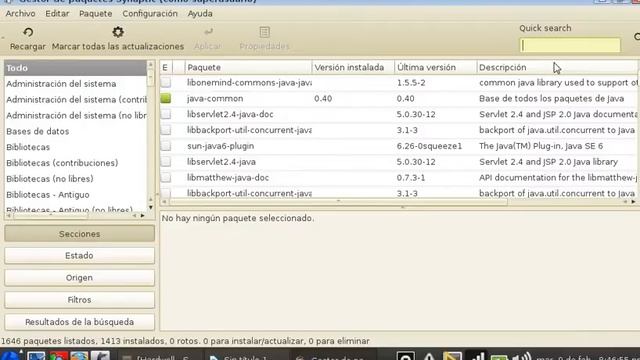This screenshot has height=360, width=640.
Task: Select the Todo section
Action: pyautogui.click(x=75, y=68)
